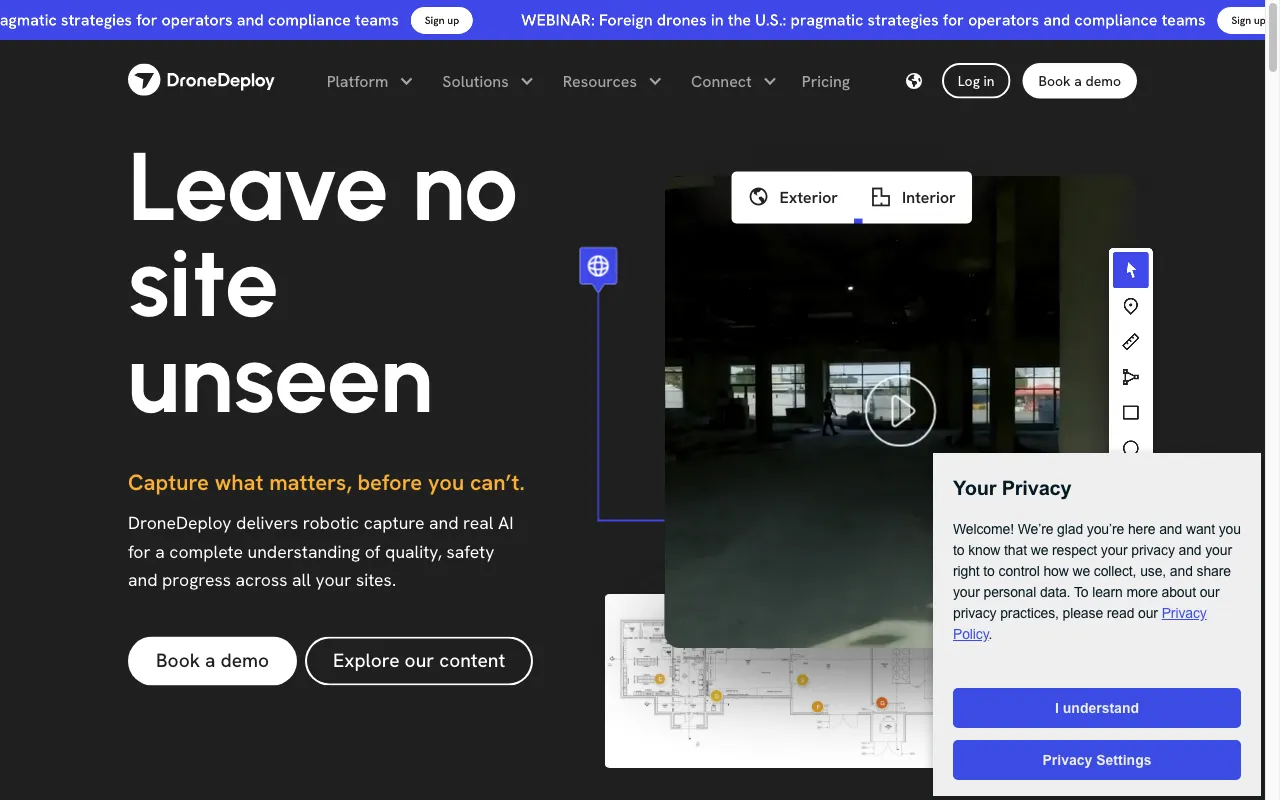Switch to the Interior tab
Screen dimensions: 1280x800
point(914,197)
